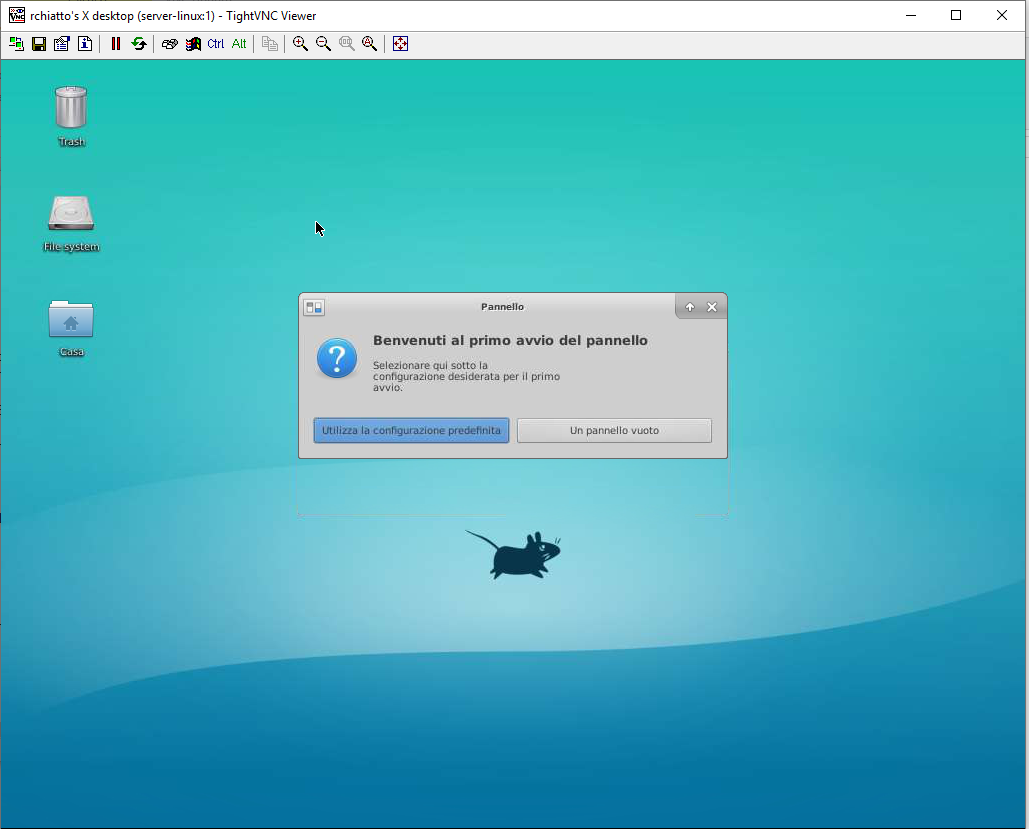The height and width of the screenshot is (829, 1029).
Task: Click the TightVNC Viewer title bar icon
Action: 16,15
